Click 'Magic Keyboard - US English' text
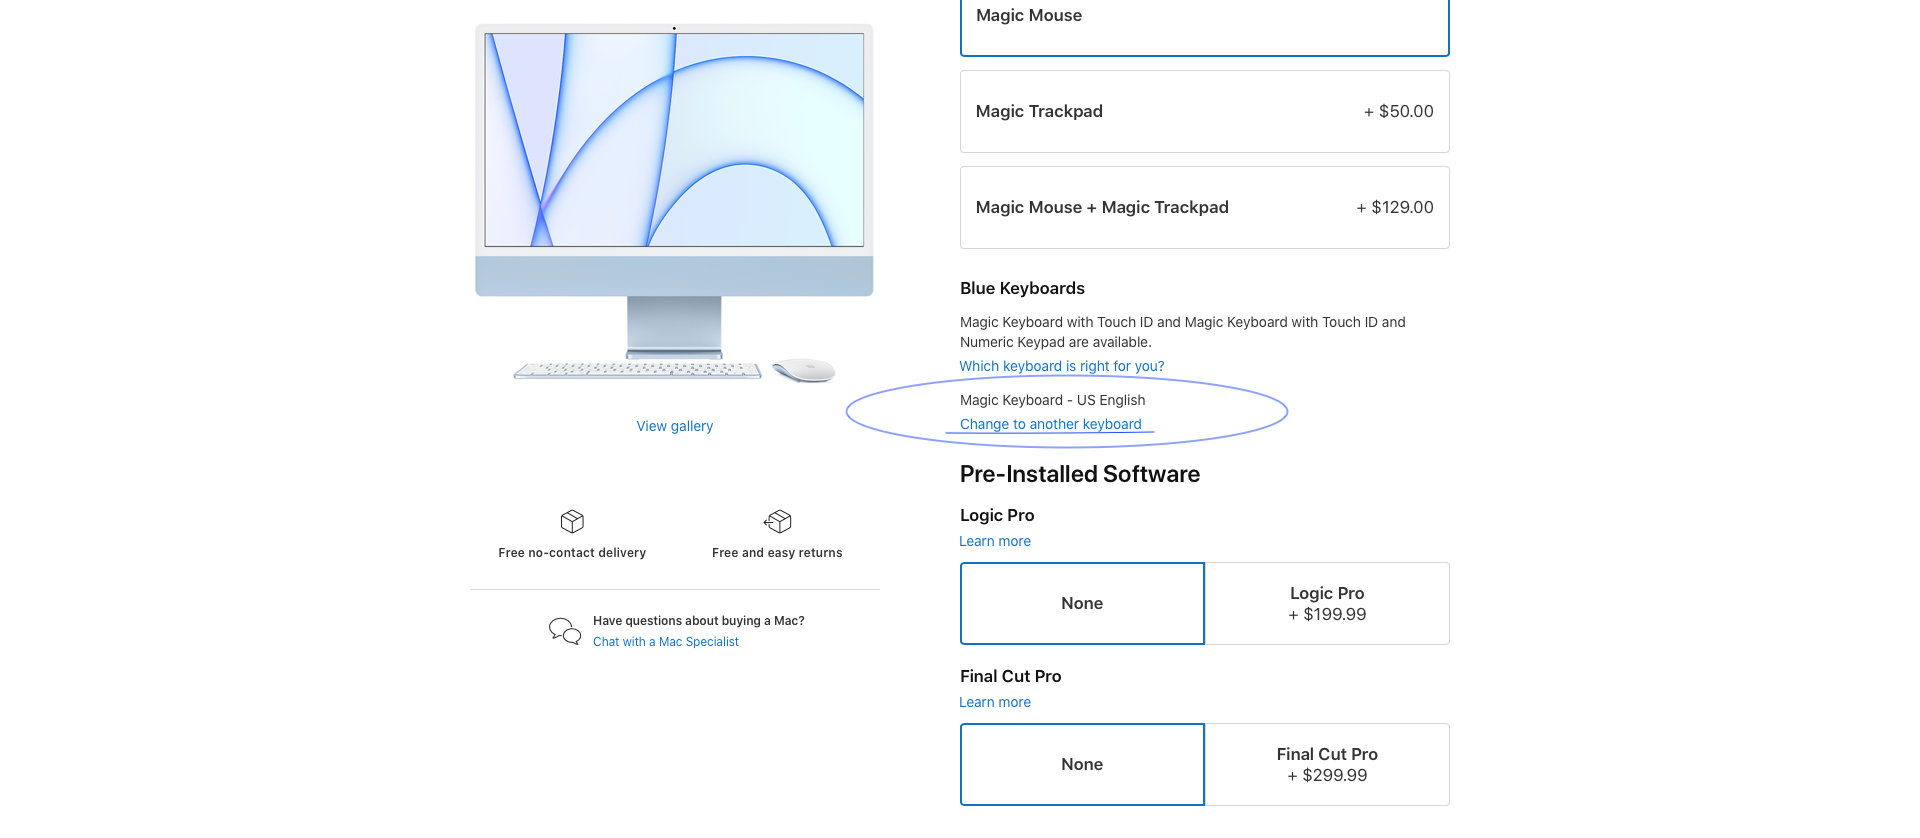1920x838 pixels. (1053, 400)
